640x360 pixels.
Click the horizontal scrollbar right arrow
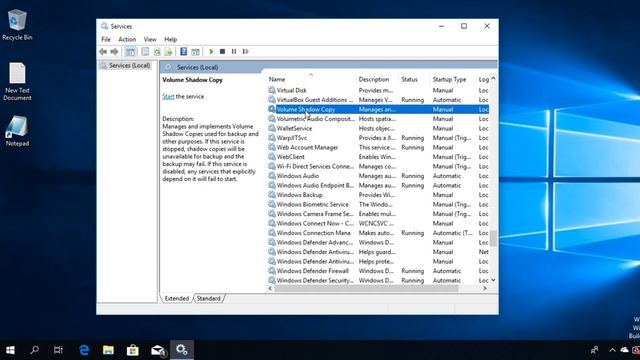(485, 288)
